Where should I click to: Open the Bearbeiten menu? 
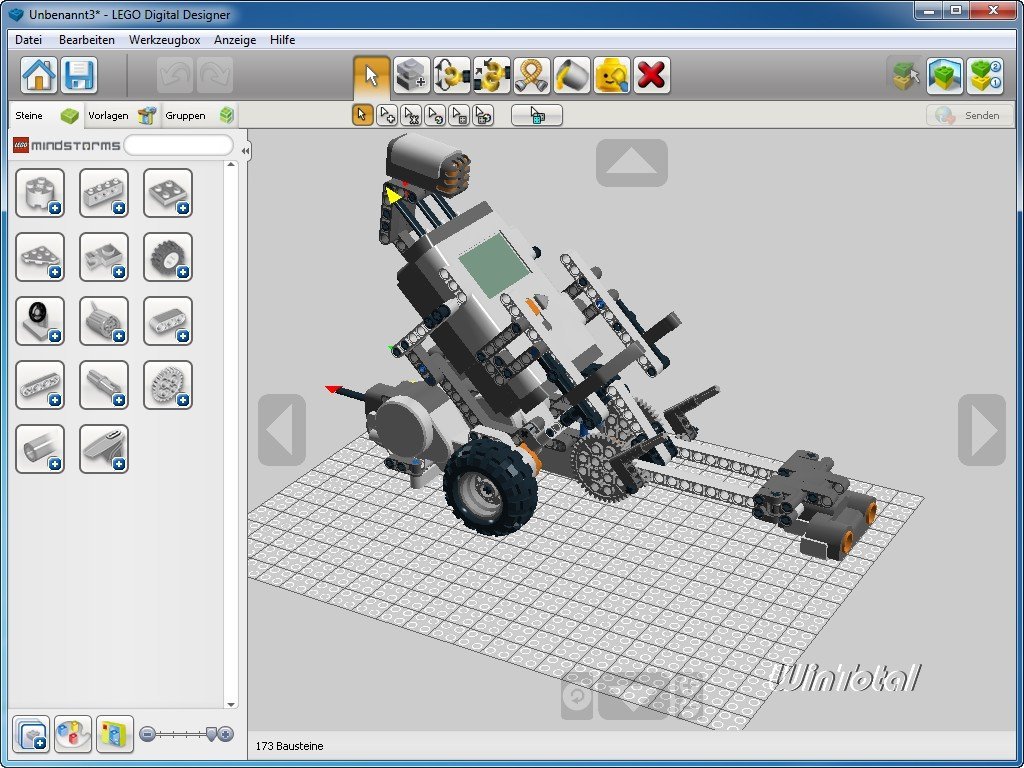(87, 40)
